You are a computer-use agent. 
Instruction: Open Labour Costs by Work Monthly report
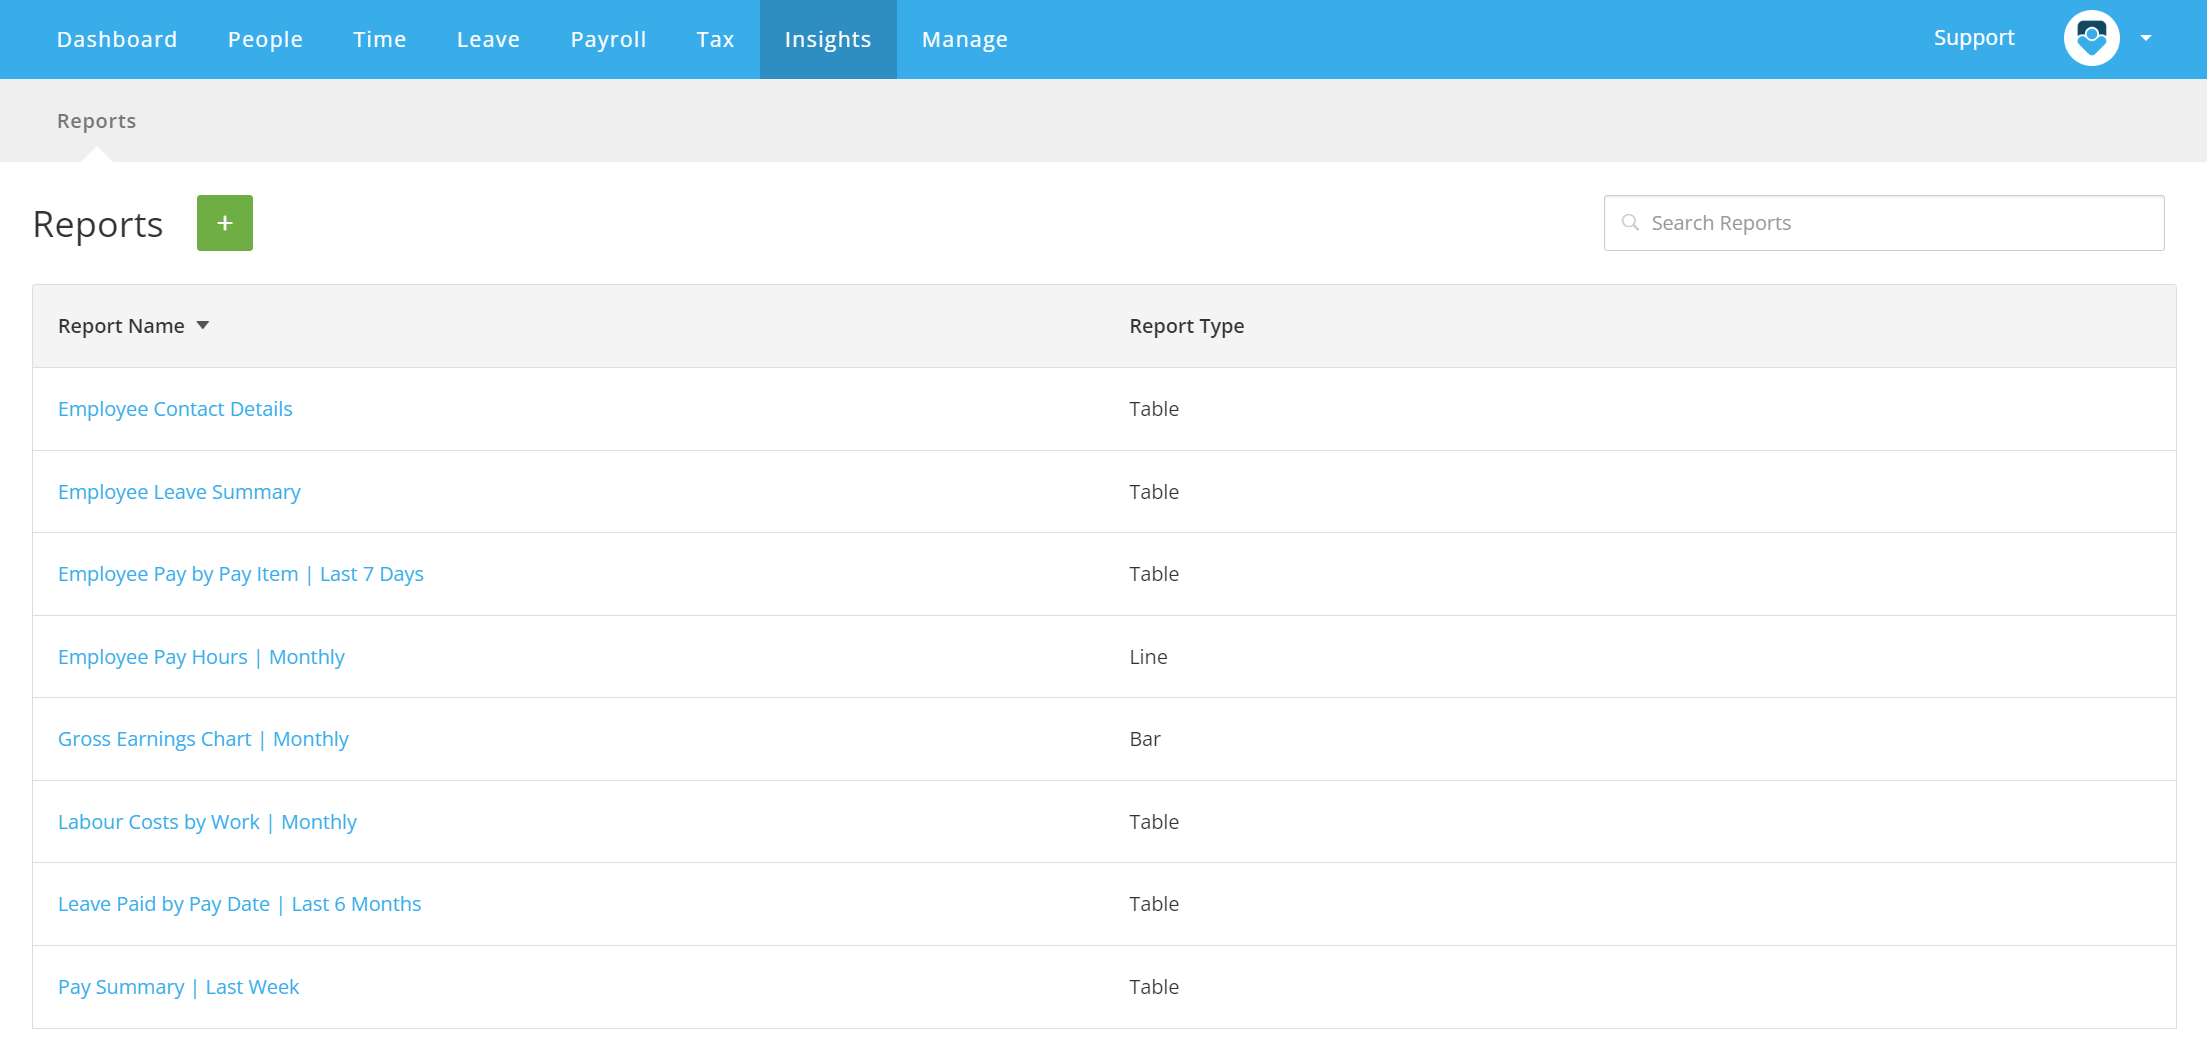(x=207, y=822)
